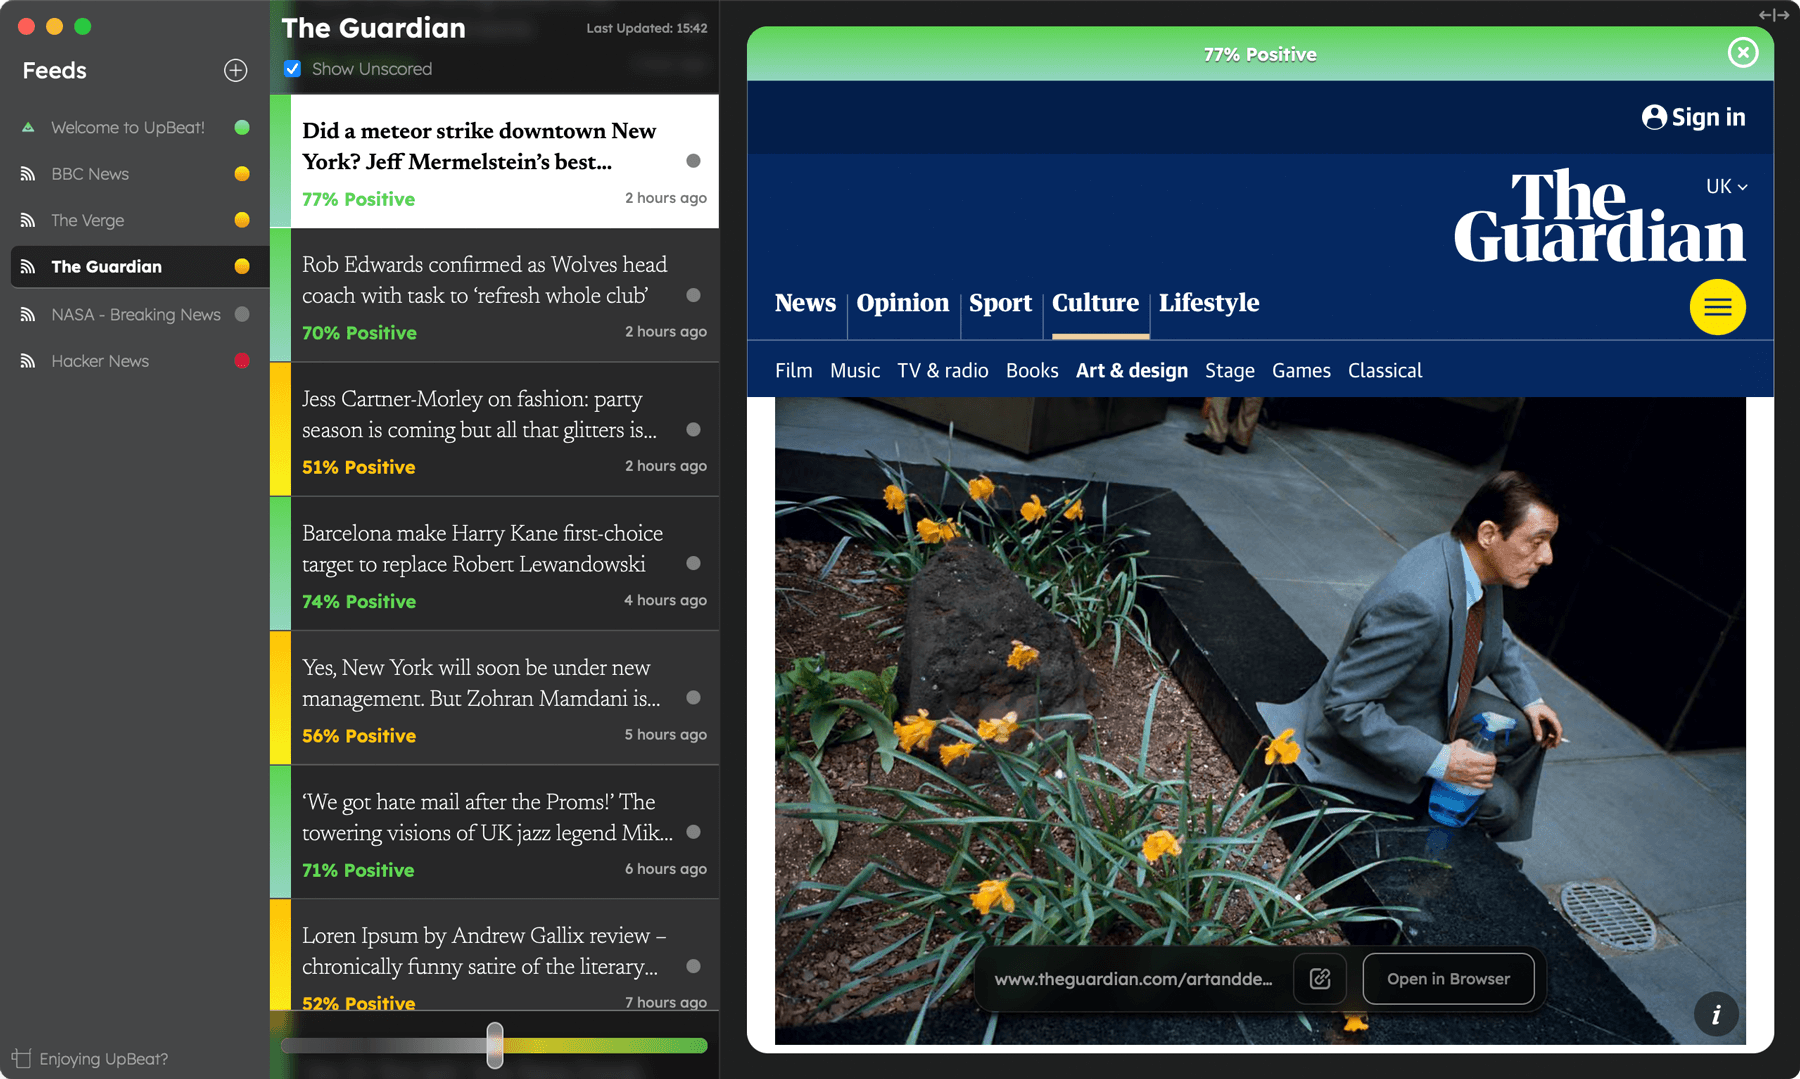
Task: Toggle read dot on Rob Edwards article
Action: 693,295
